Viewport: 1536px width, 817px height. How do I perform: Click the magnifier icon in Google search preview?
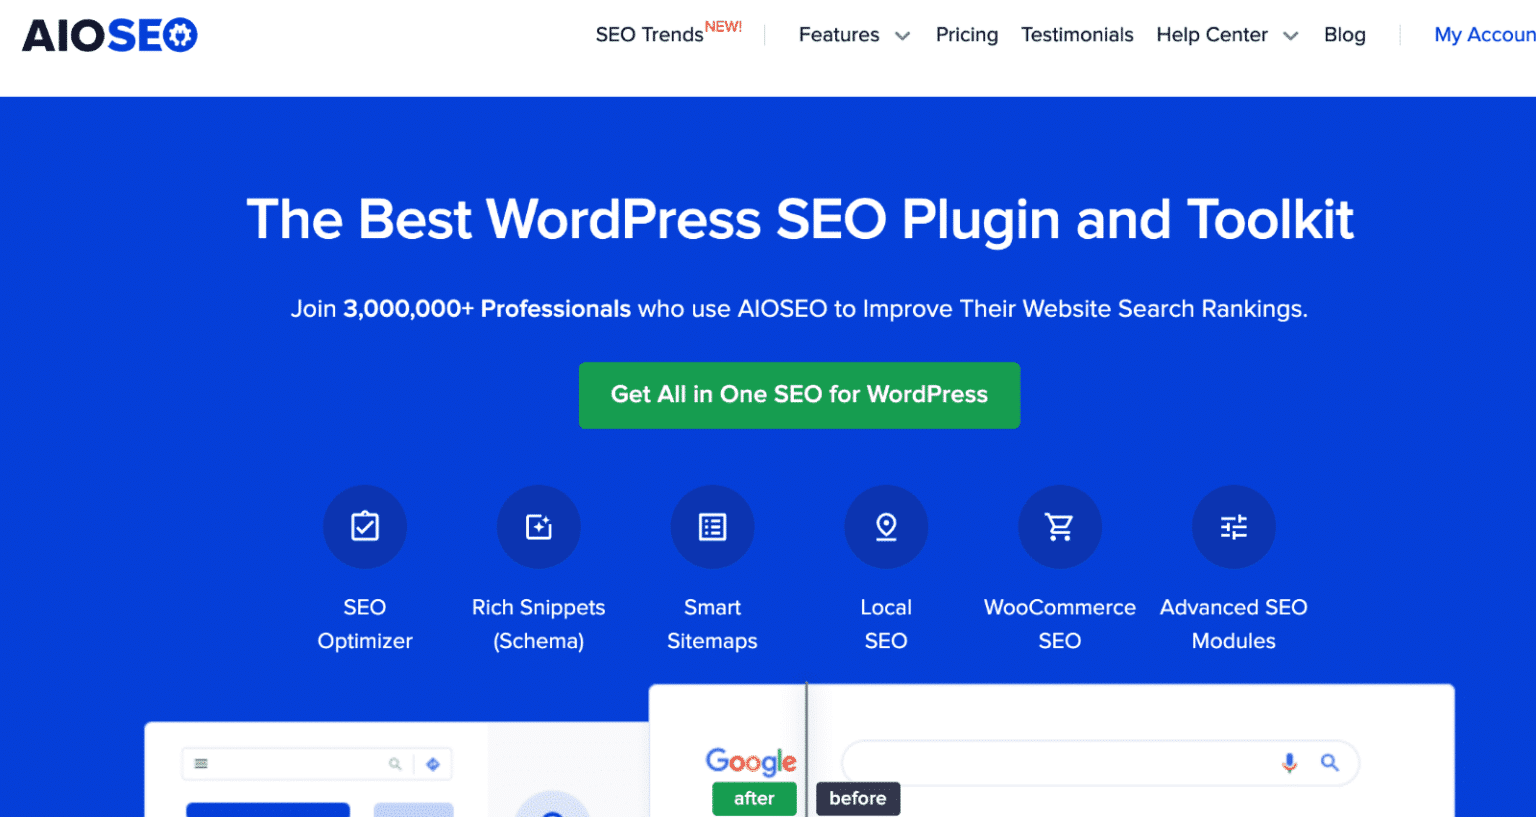(1330, 763)
